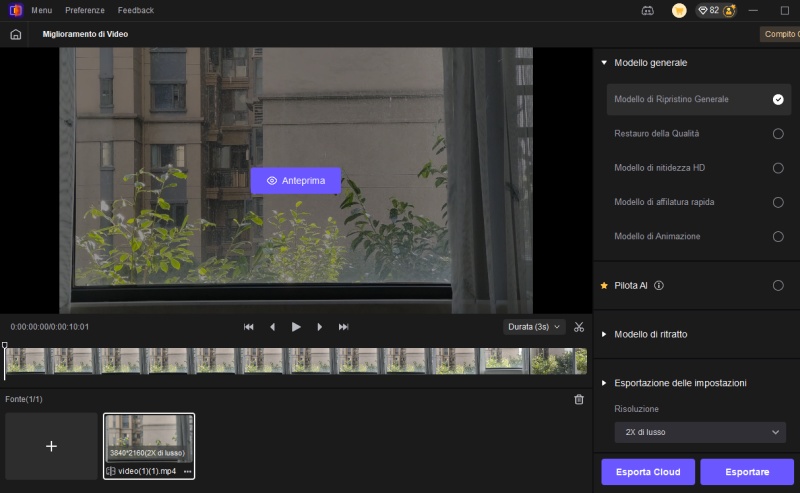Collapse Modello generale section
Image resolution: width=800 pixels, height=493 pixels.
(604, 63)
